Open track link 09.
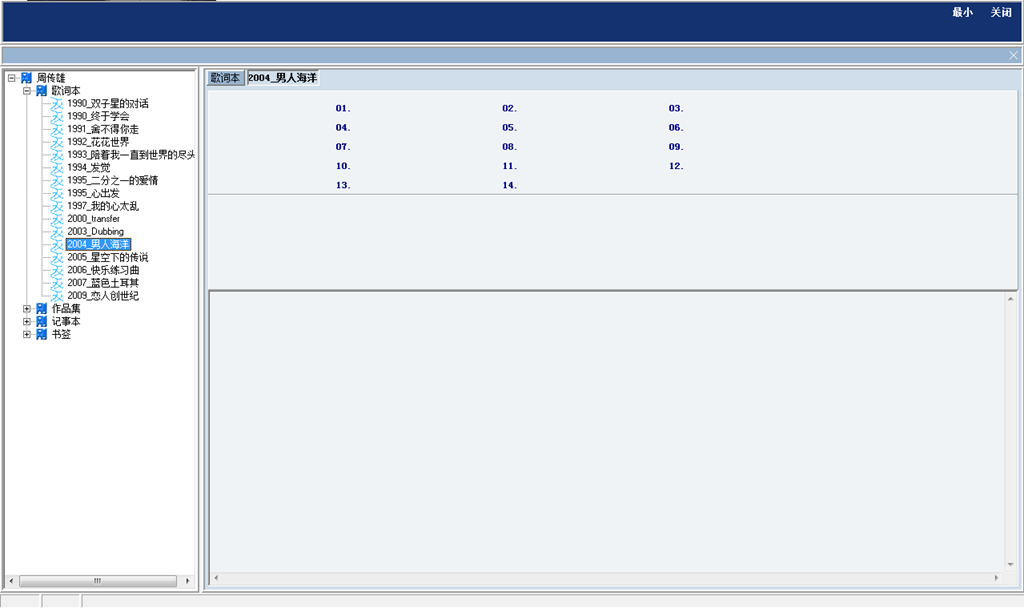Image resolution: width=1024 pixels, height=608 pixels. 676,147
